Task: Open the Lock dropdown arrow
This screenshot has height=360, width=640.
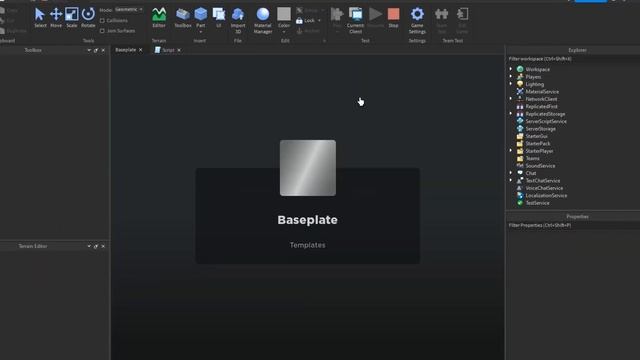Action: point(319,20)
